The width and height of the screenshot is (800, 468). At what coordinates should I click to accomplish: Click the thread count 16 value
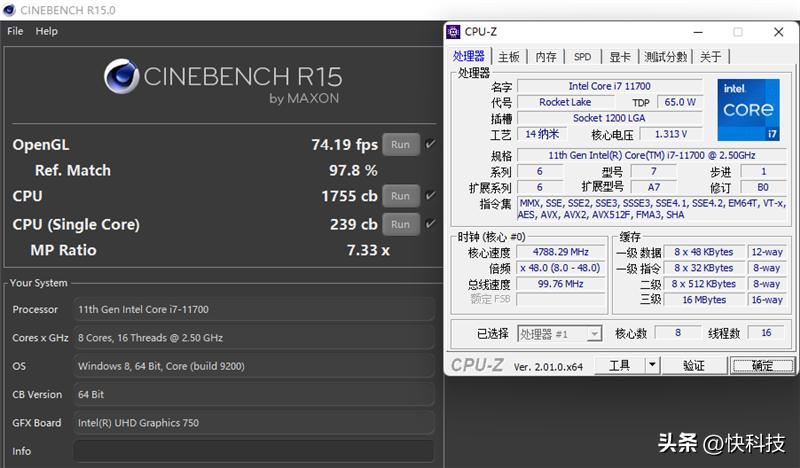point(766,333)
